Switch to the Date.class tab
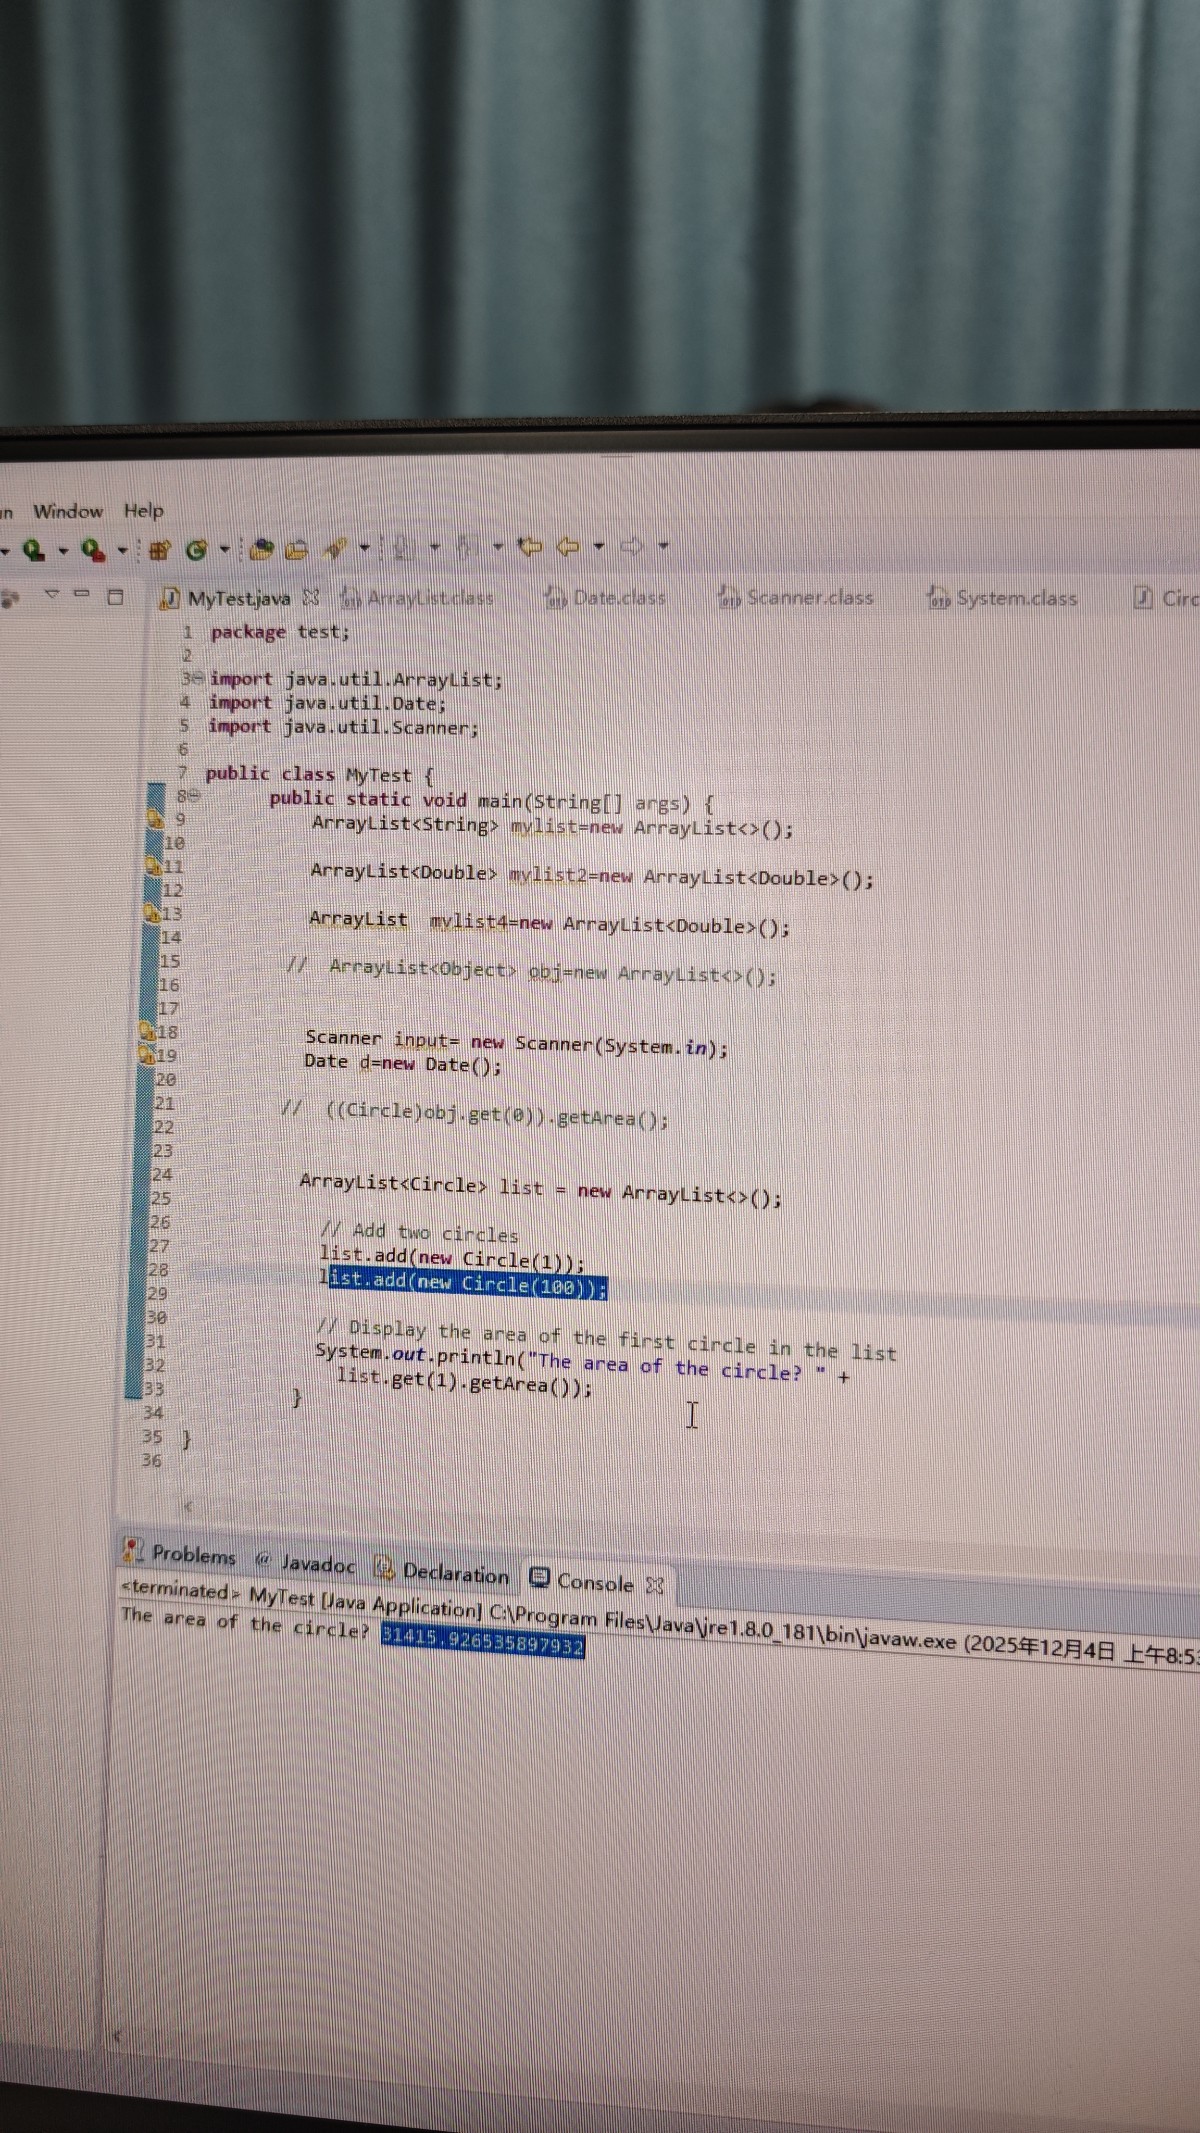 [604, 598]
